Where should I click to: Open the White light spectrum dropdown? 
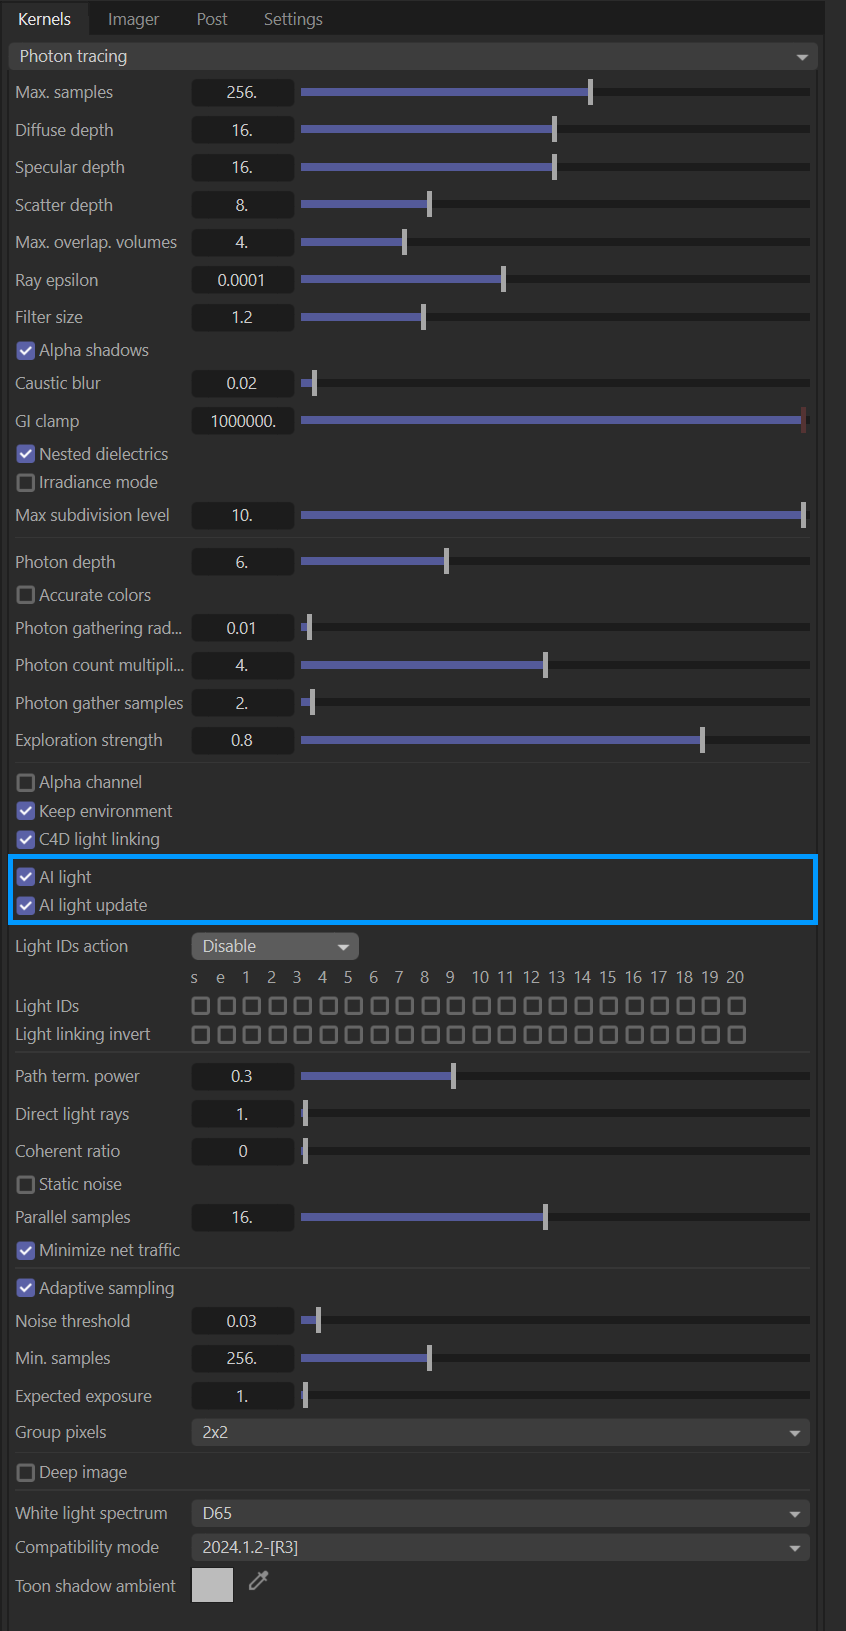[500, 1513]
